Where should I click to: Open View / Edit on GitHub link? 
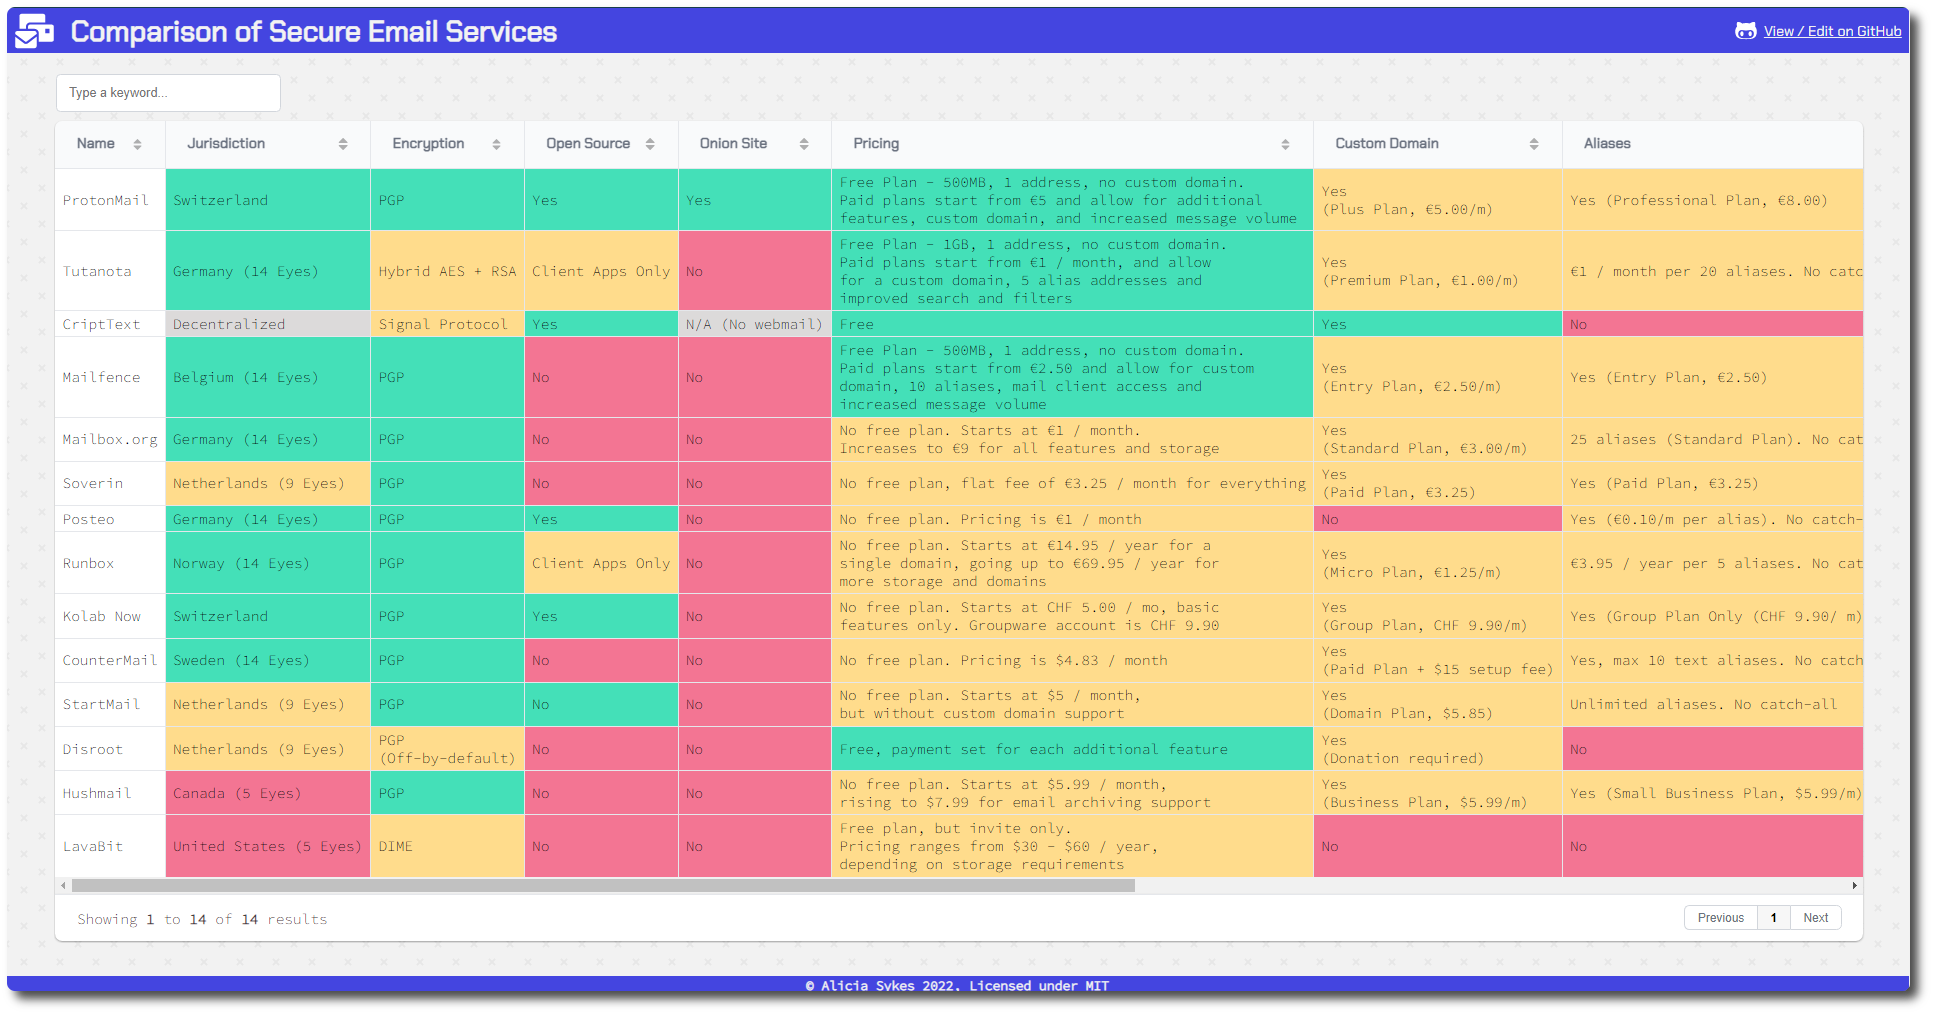1832,31
